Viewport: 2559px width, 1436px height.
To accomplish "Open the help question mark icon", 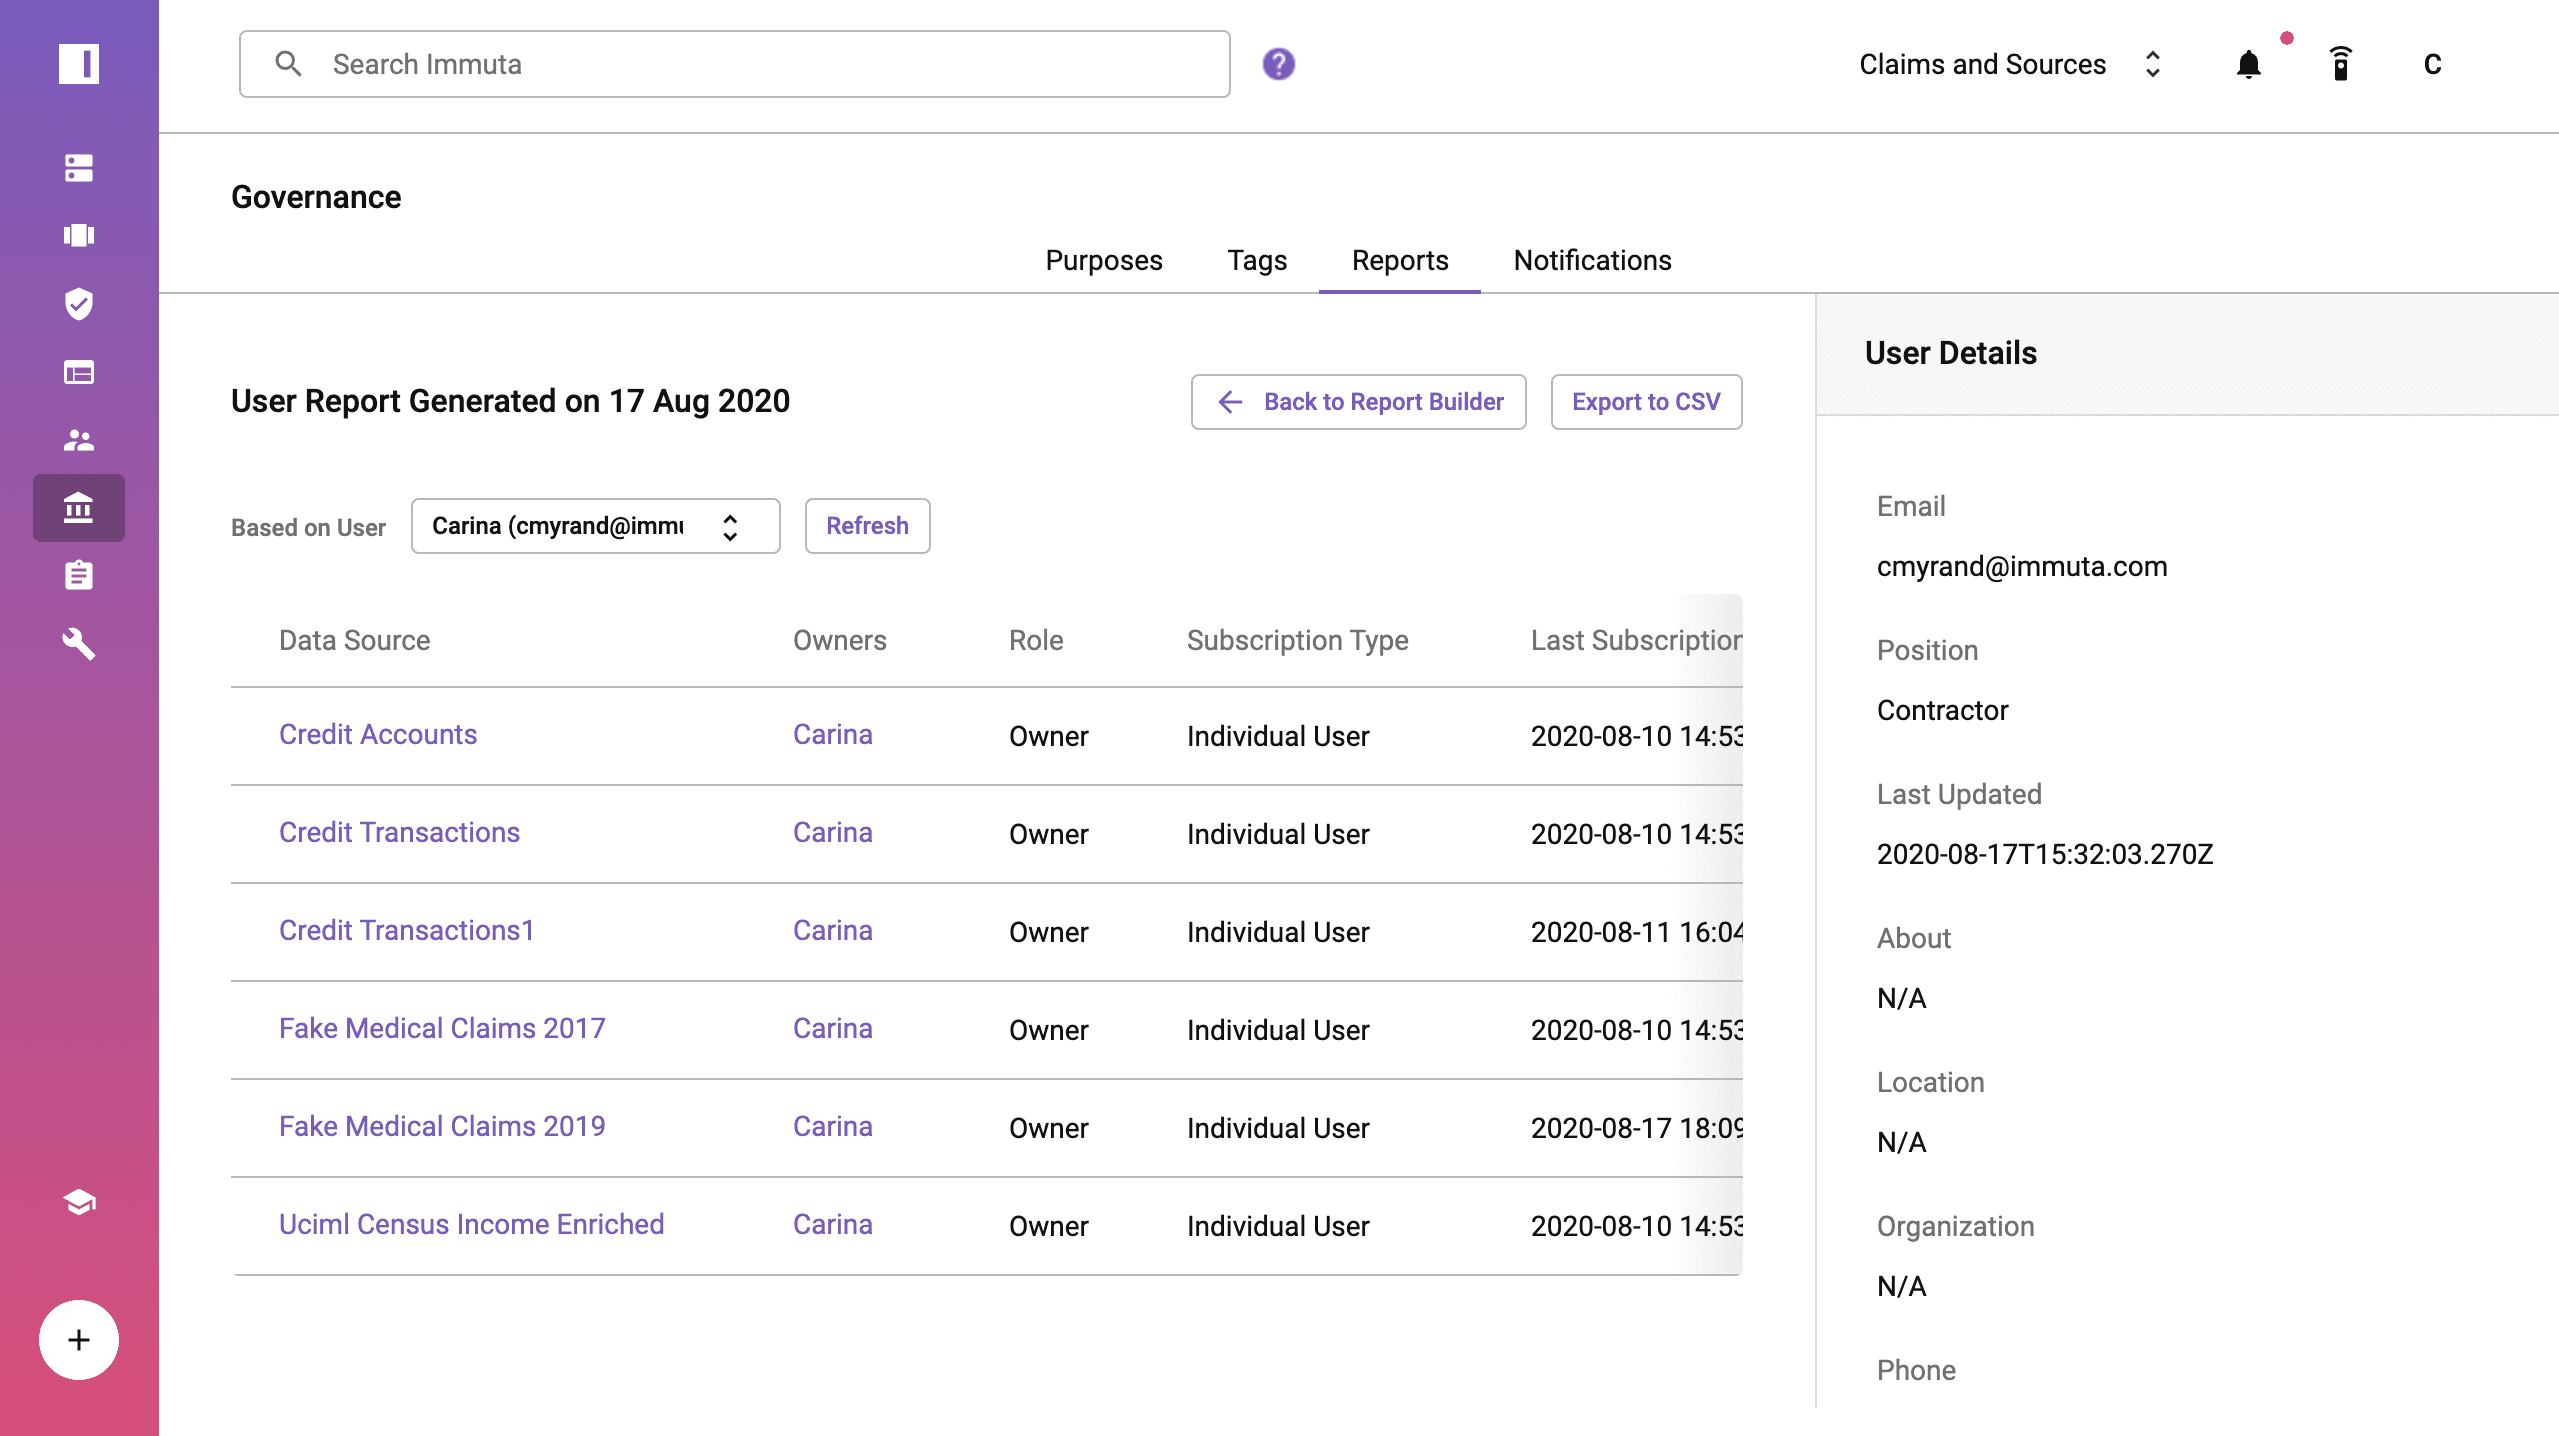I will (1278, 63).
